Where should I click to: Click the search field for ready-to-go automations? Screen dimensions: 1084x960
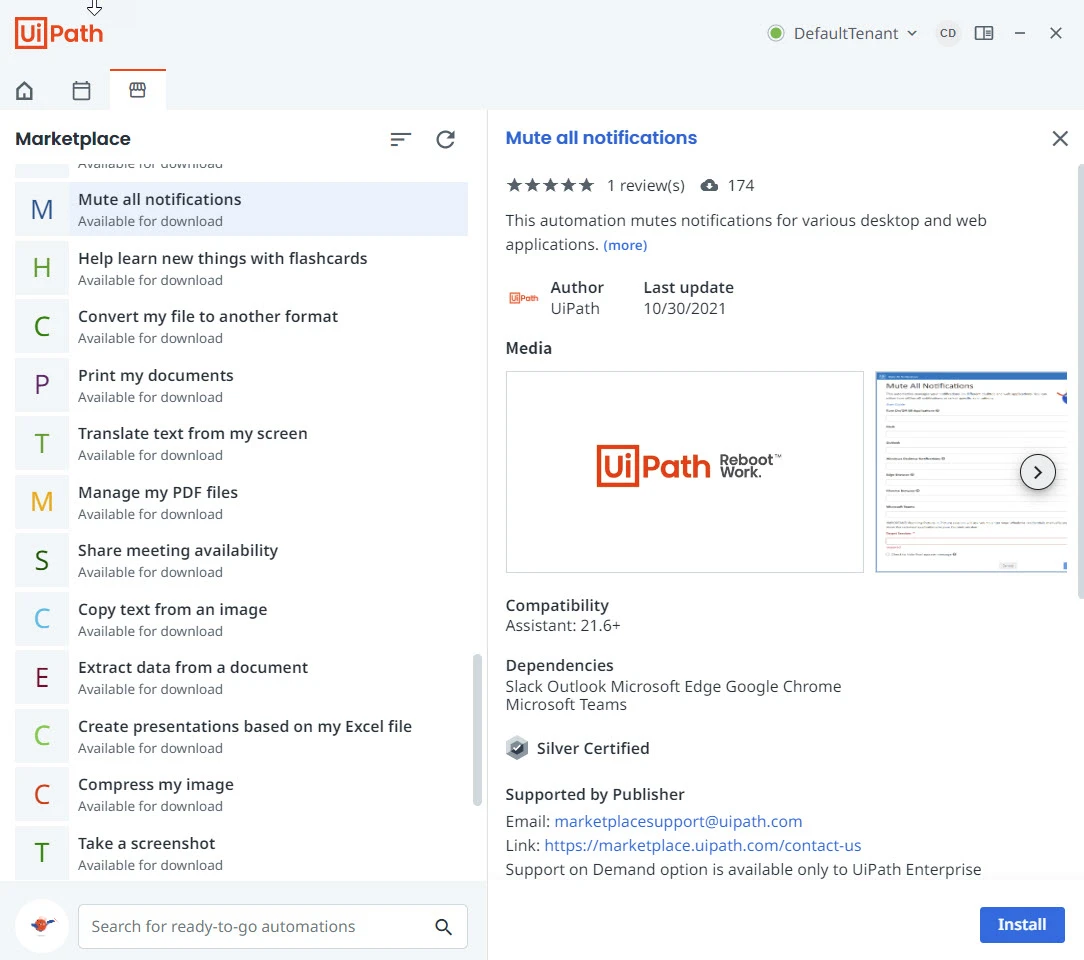(272, 927)
